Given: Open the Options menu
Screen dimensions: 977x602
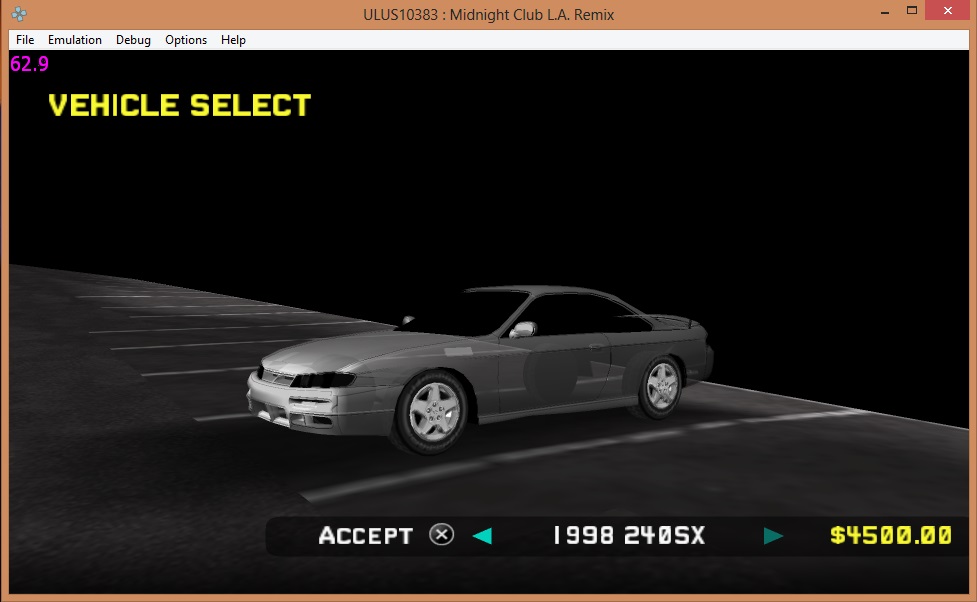Looking at the screenshot, I should pyautogui.click(x=186, y=40).
